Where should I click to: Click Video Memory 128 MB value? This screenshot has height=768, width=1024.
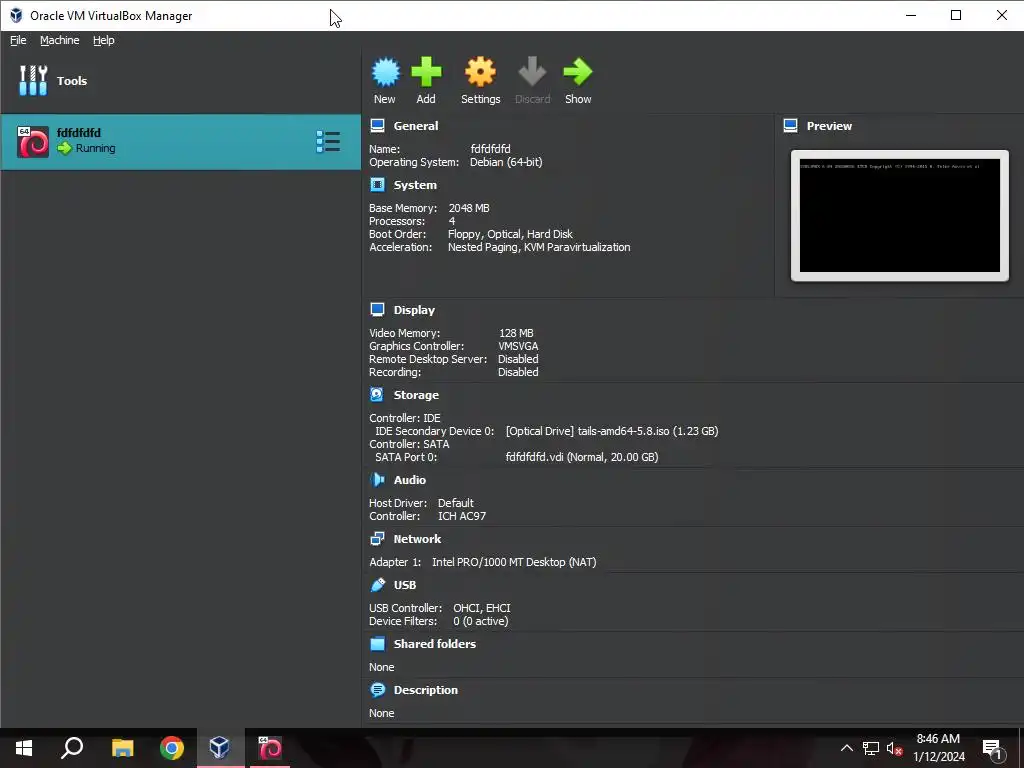click(516, 333)
